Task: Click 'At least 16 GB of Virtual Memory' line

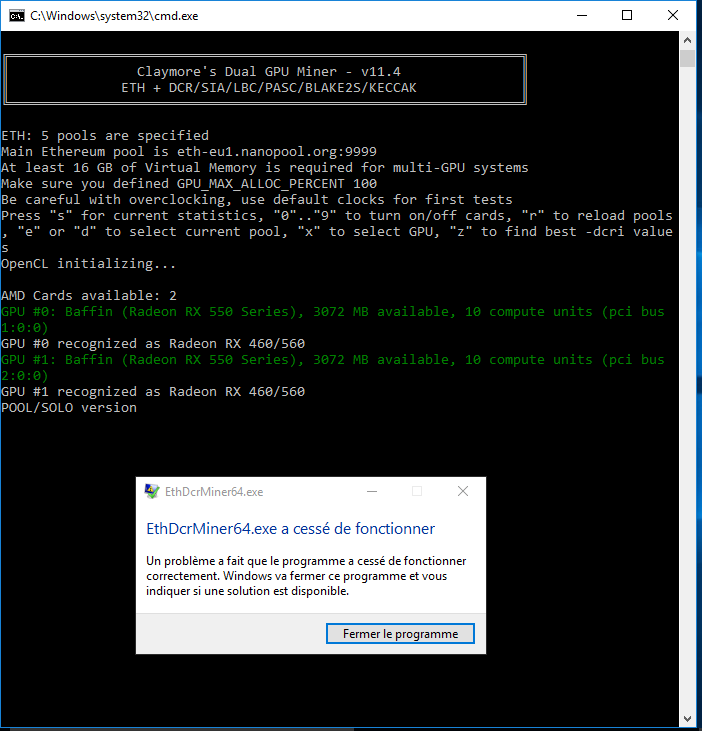Action: [x=265, y=167]
